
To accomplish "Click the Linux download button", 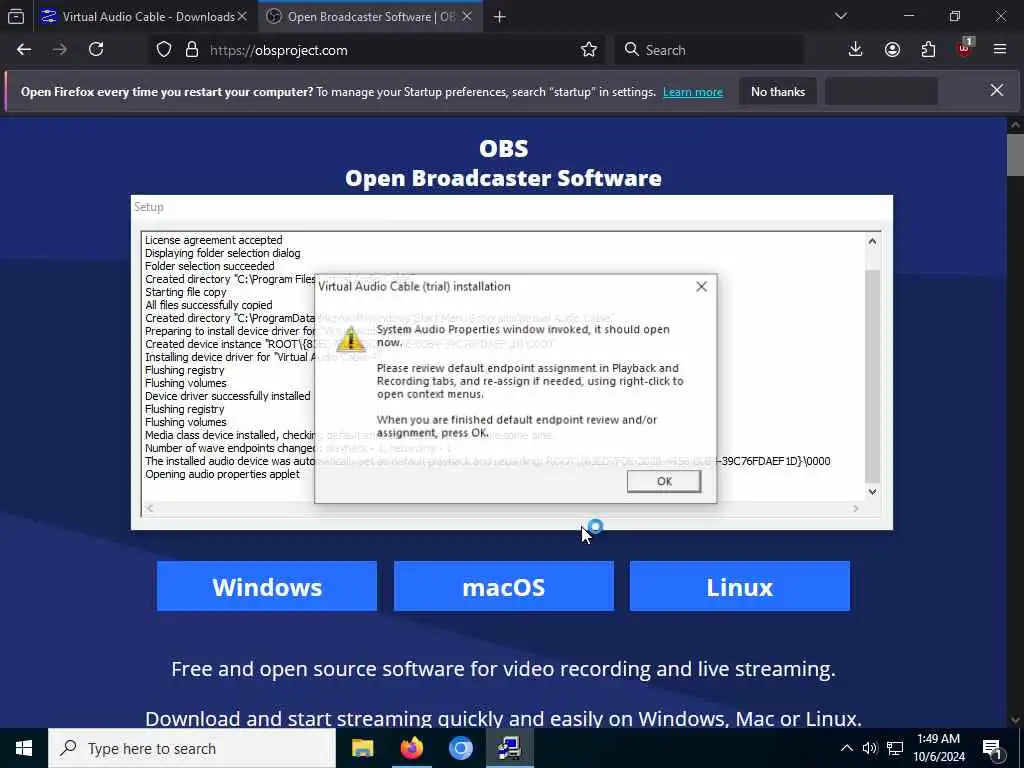I will click(740, 586).
